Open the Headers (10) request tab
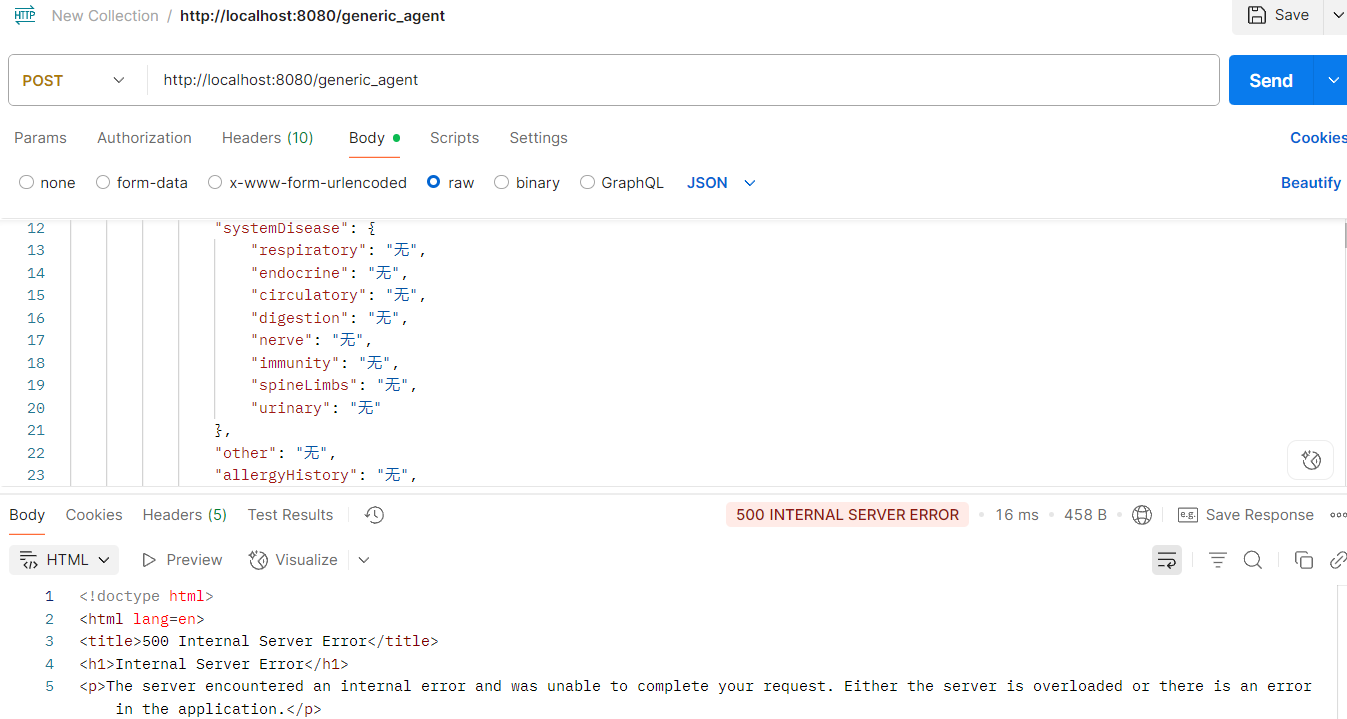The width and height of the screenshot is (1347, 719). click(x=267, y=138)
